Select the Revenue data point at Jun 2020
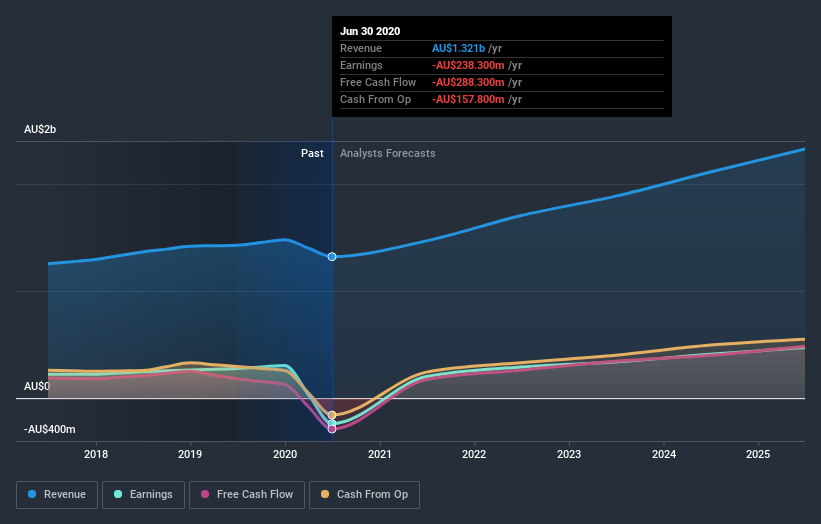This screenshot has width=821, height=524. pos(332,257)
